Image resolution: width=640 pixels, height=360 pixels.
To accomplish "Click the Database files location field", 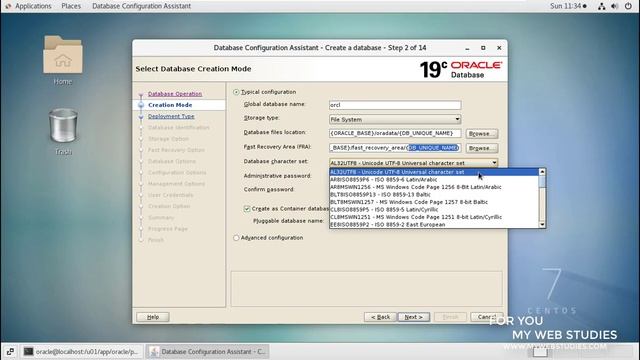I will point(395,133).
